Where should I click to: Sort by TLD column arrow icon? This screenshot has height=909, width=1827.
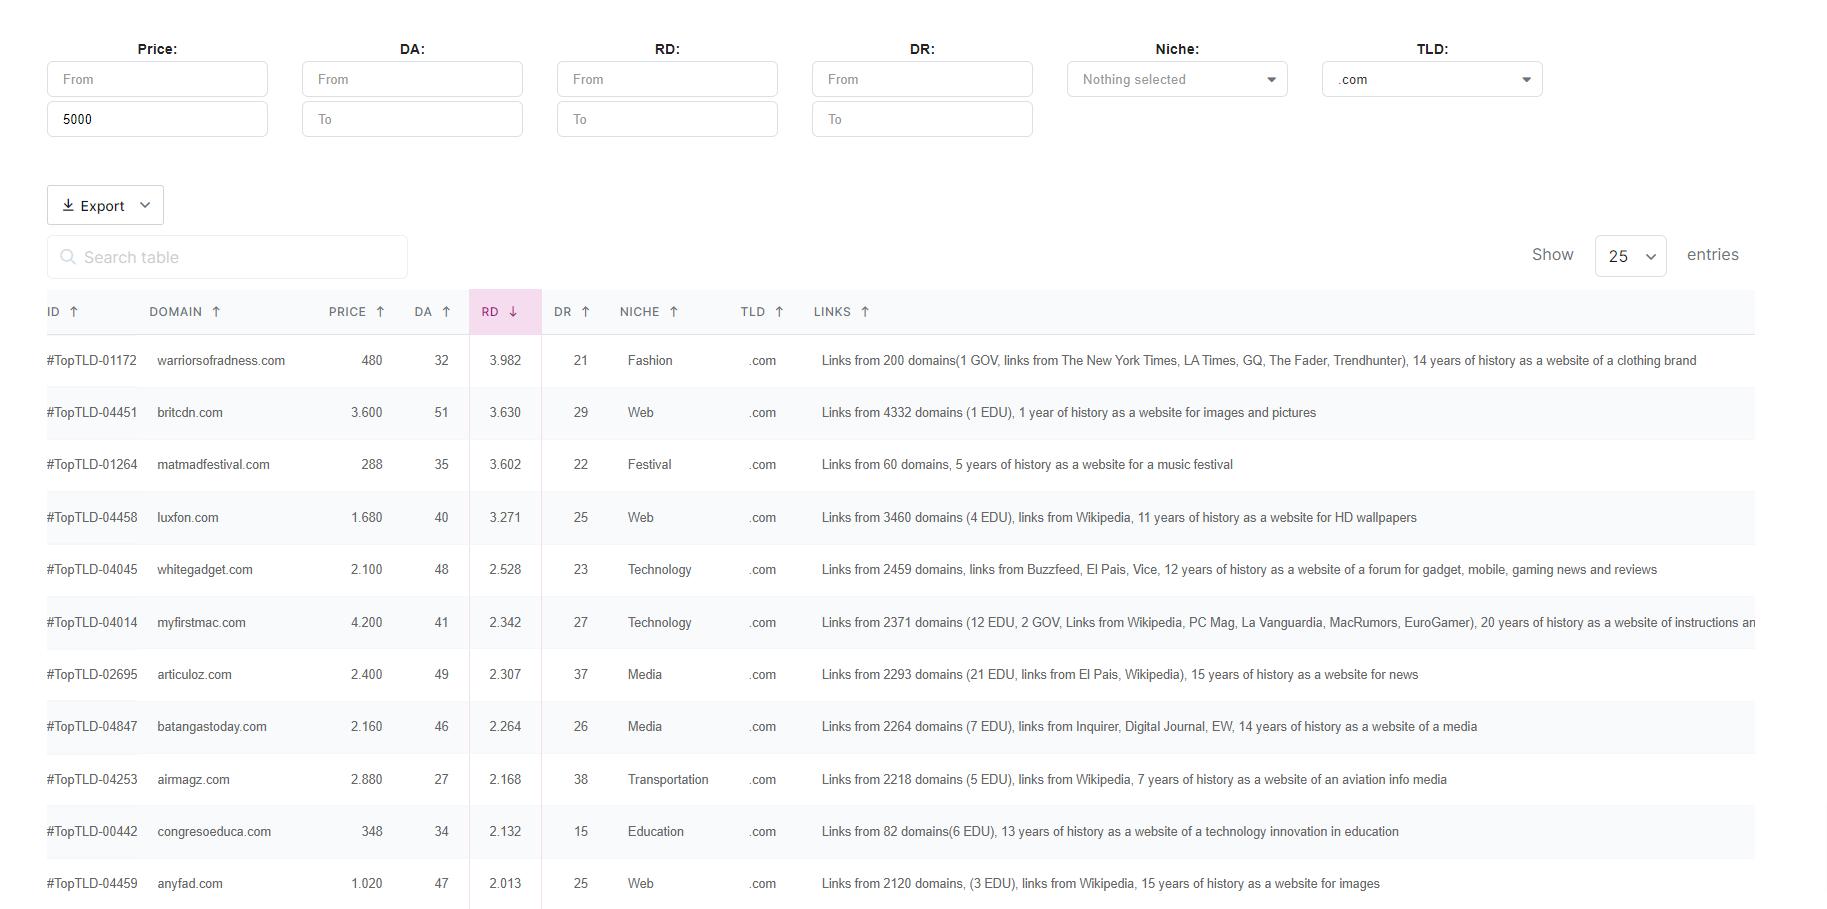pyautogui.click(x=779, y=312)
